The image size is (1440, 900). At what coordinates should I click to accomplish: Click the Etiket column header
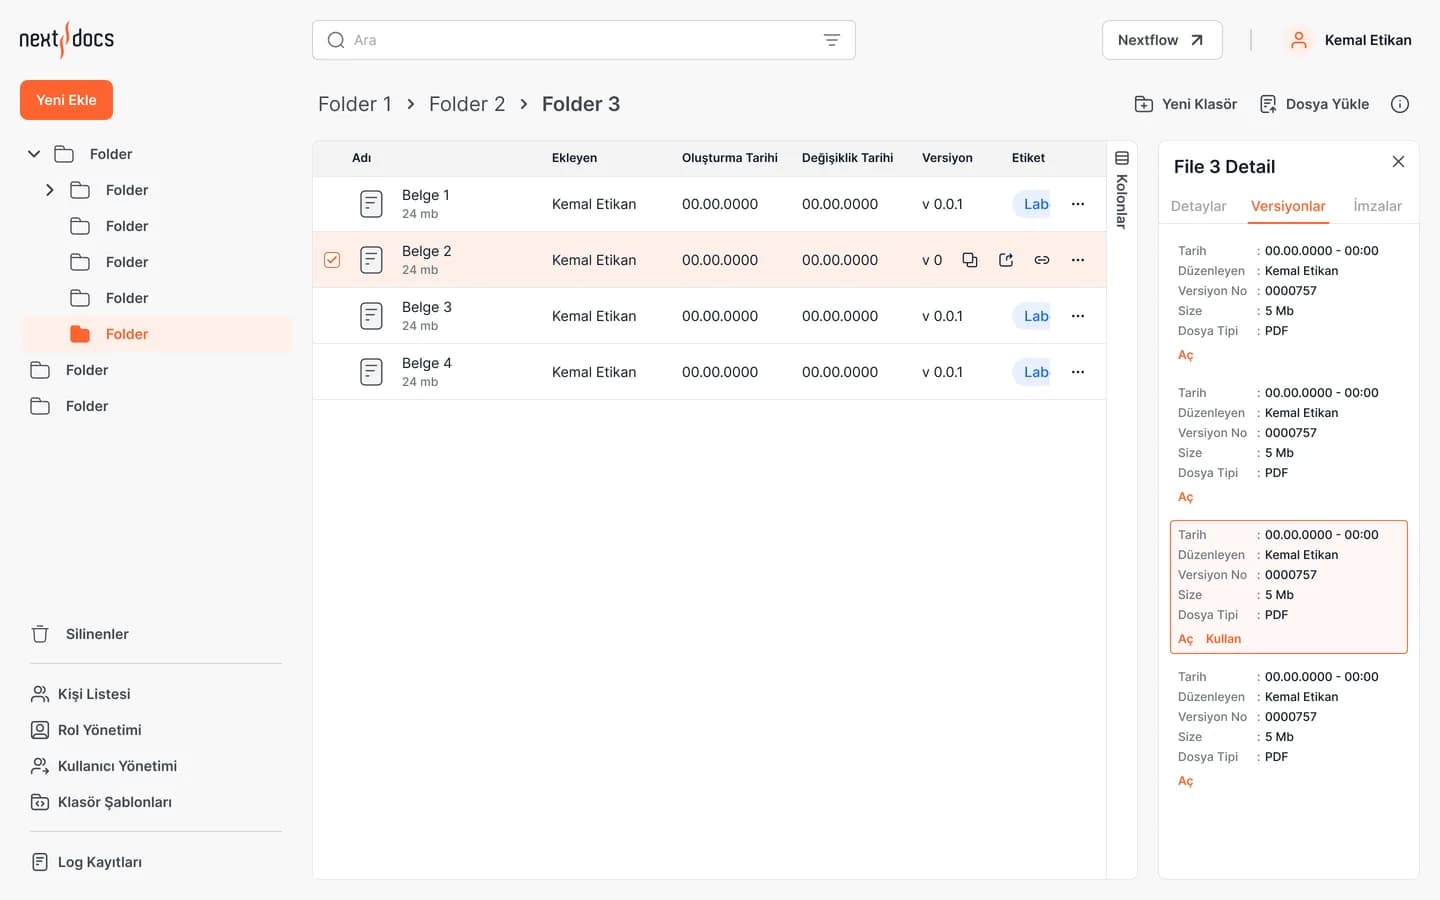pyautogui.click(x=1028, y=158)
